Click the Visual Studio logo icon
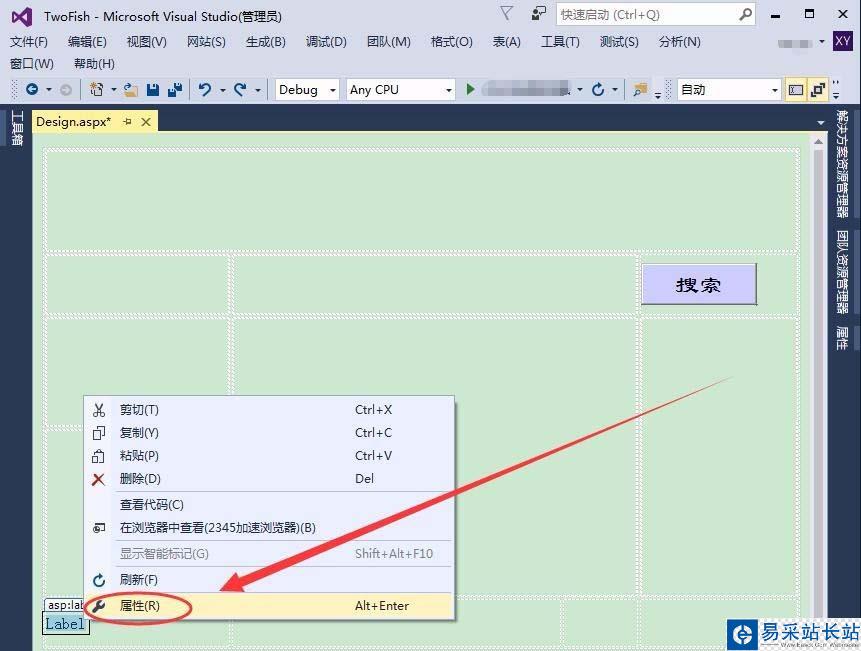Viewport: 861px width, 651px height. (22, 16)
